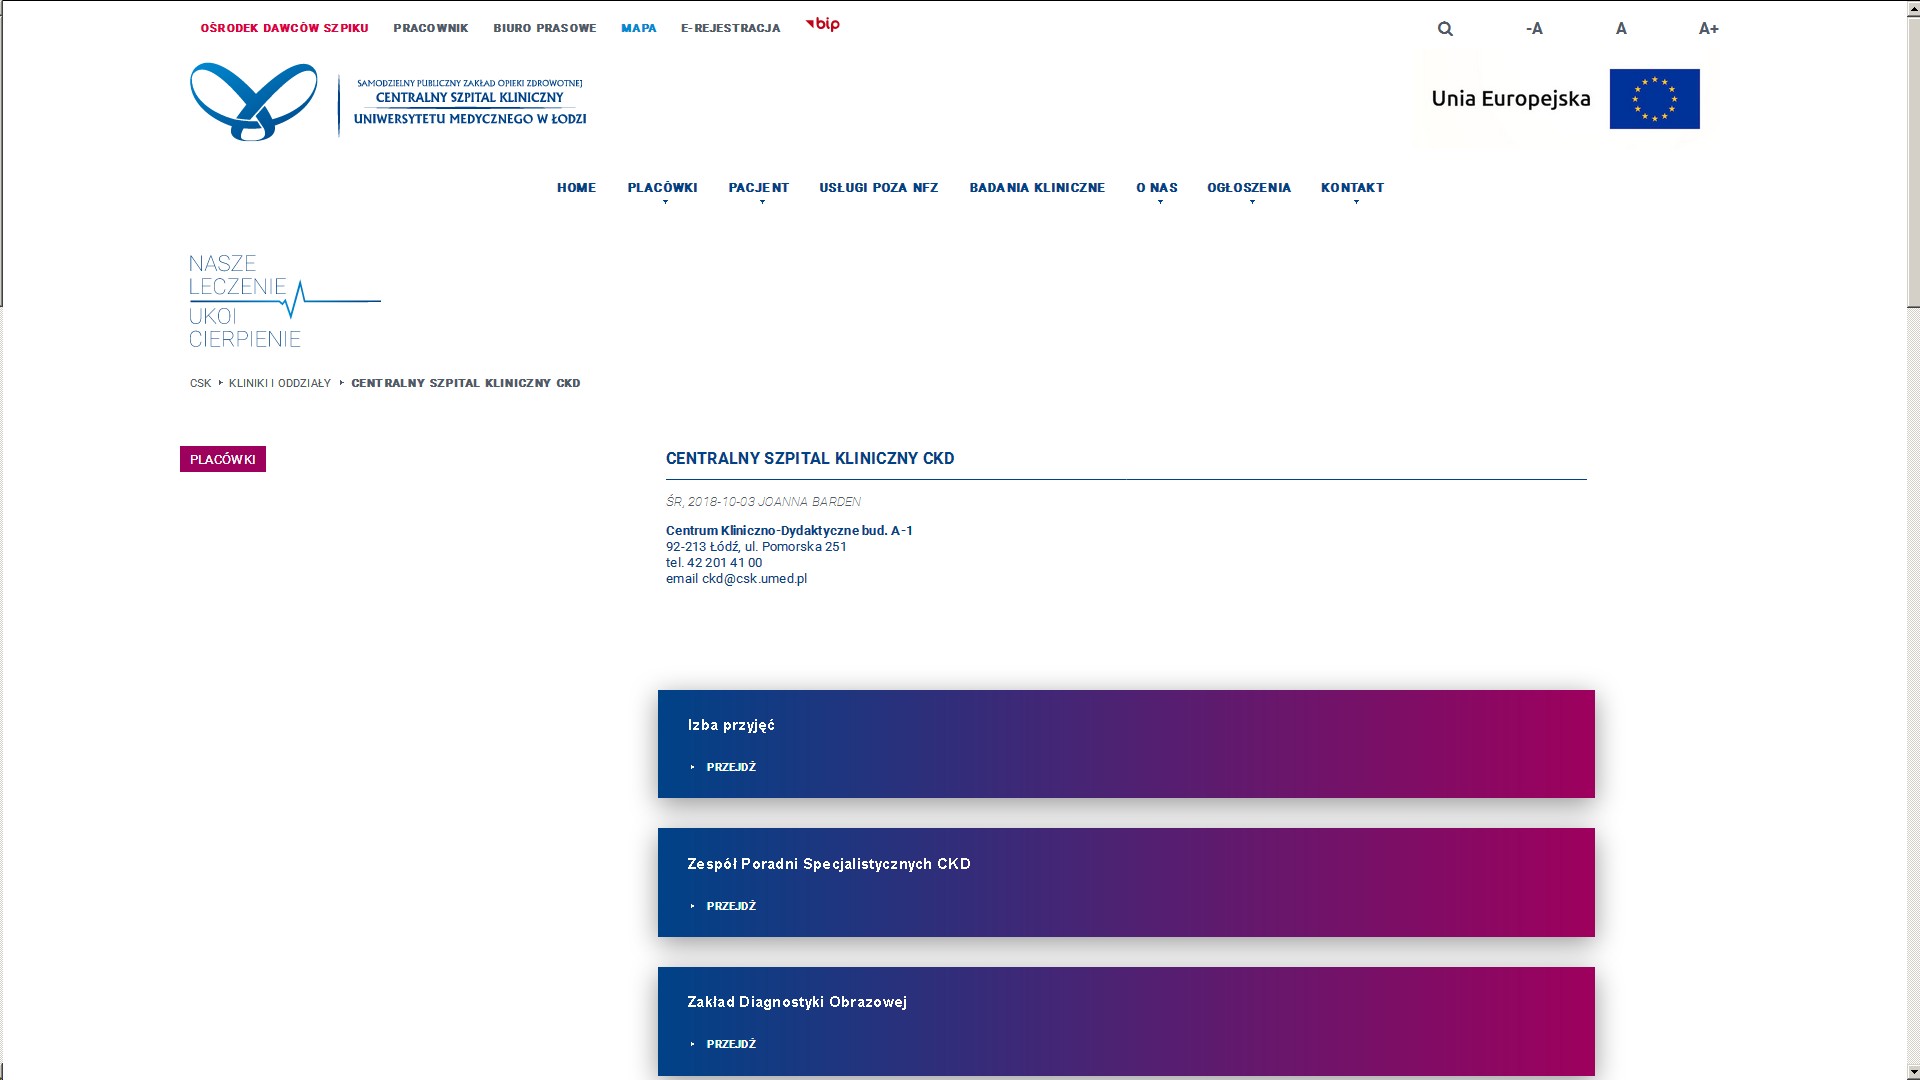Open the search magnifier icon
1920x1080 pixels.
[1445, 29]
